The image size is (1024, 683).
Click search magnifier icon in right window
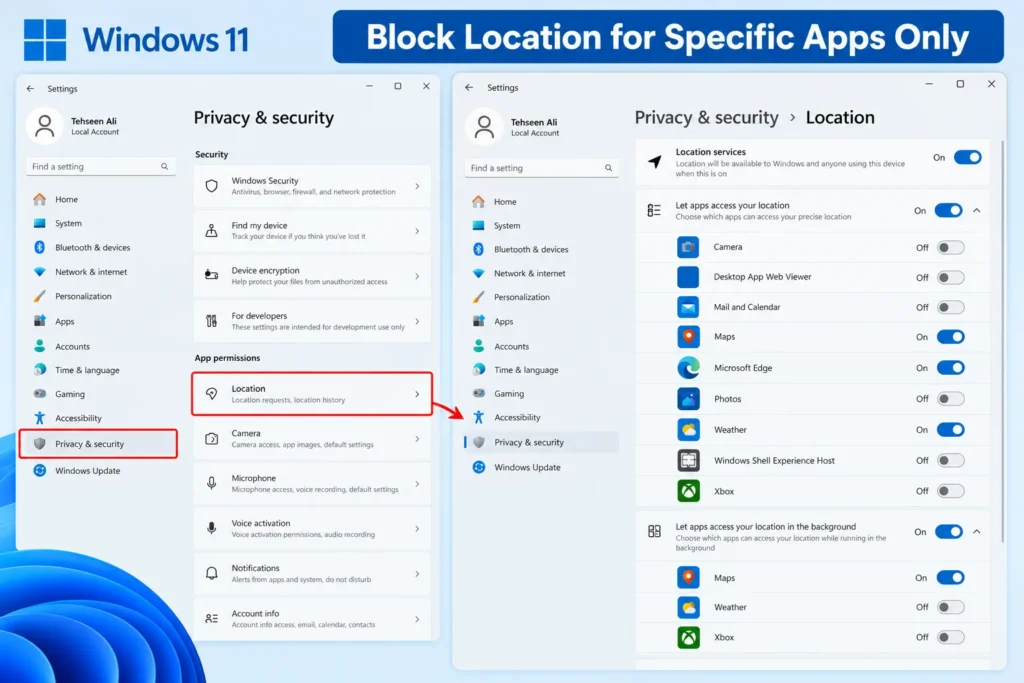[x=609, y=168]
